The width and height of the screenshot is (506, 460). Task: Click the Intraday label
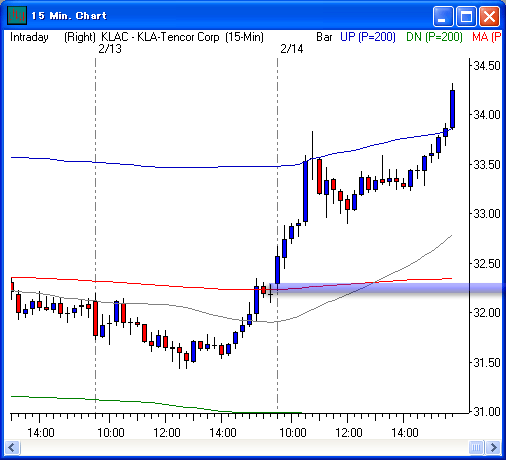(29, 37)
